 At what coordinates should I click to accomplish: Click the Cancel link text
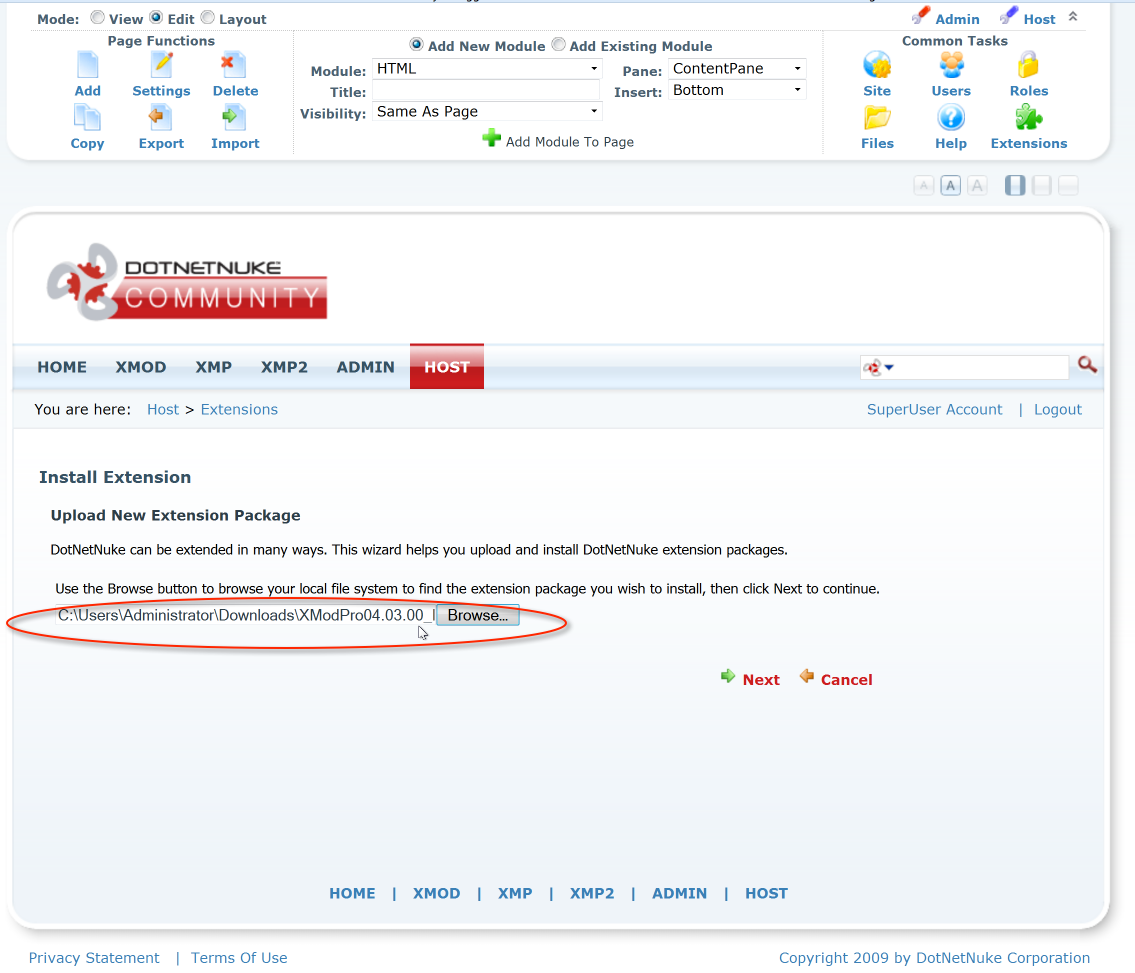pos(846,680)
